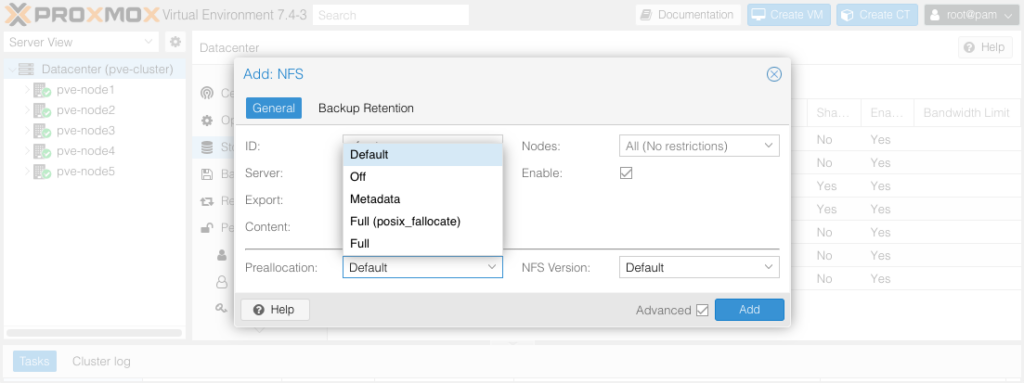This screenshot has height=383, width=1024.
Task: Open the General tab
Action: tap(274, 108)
